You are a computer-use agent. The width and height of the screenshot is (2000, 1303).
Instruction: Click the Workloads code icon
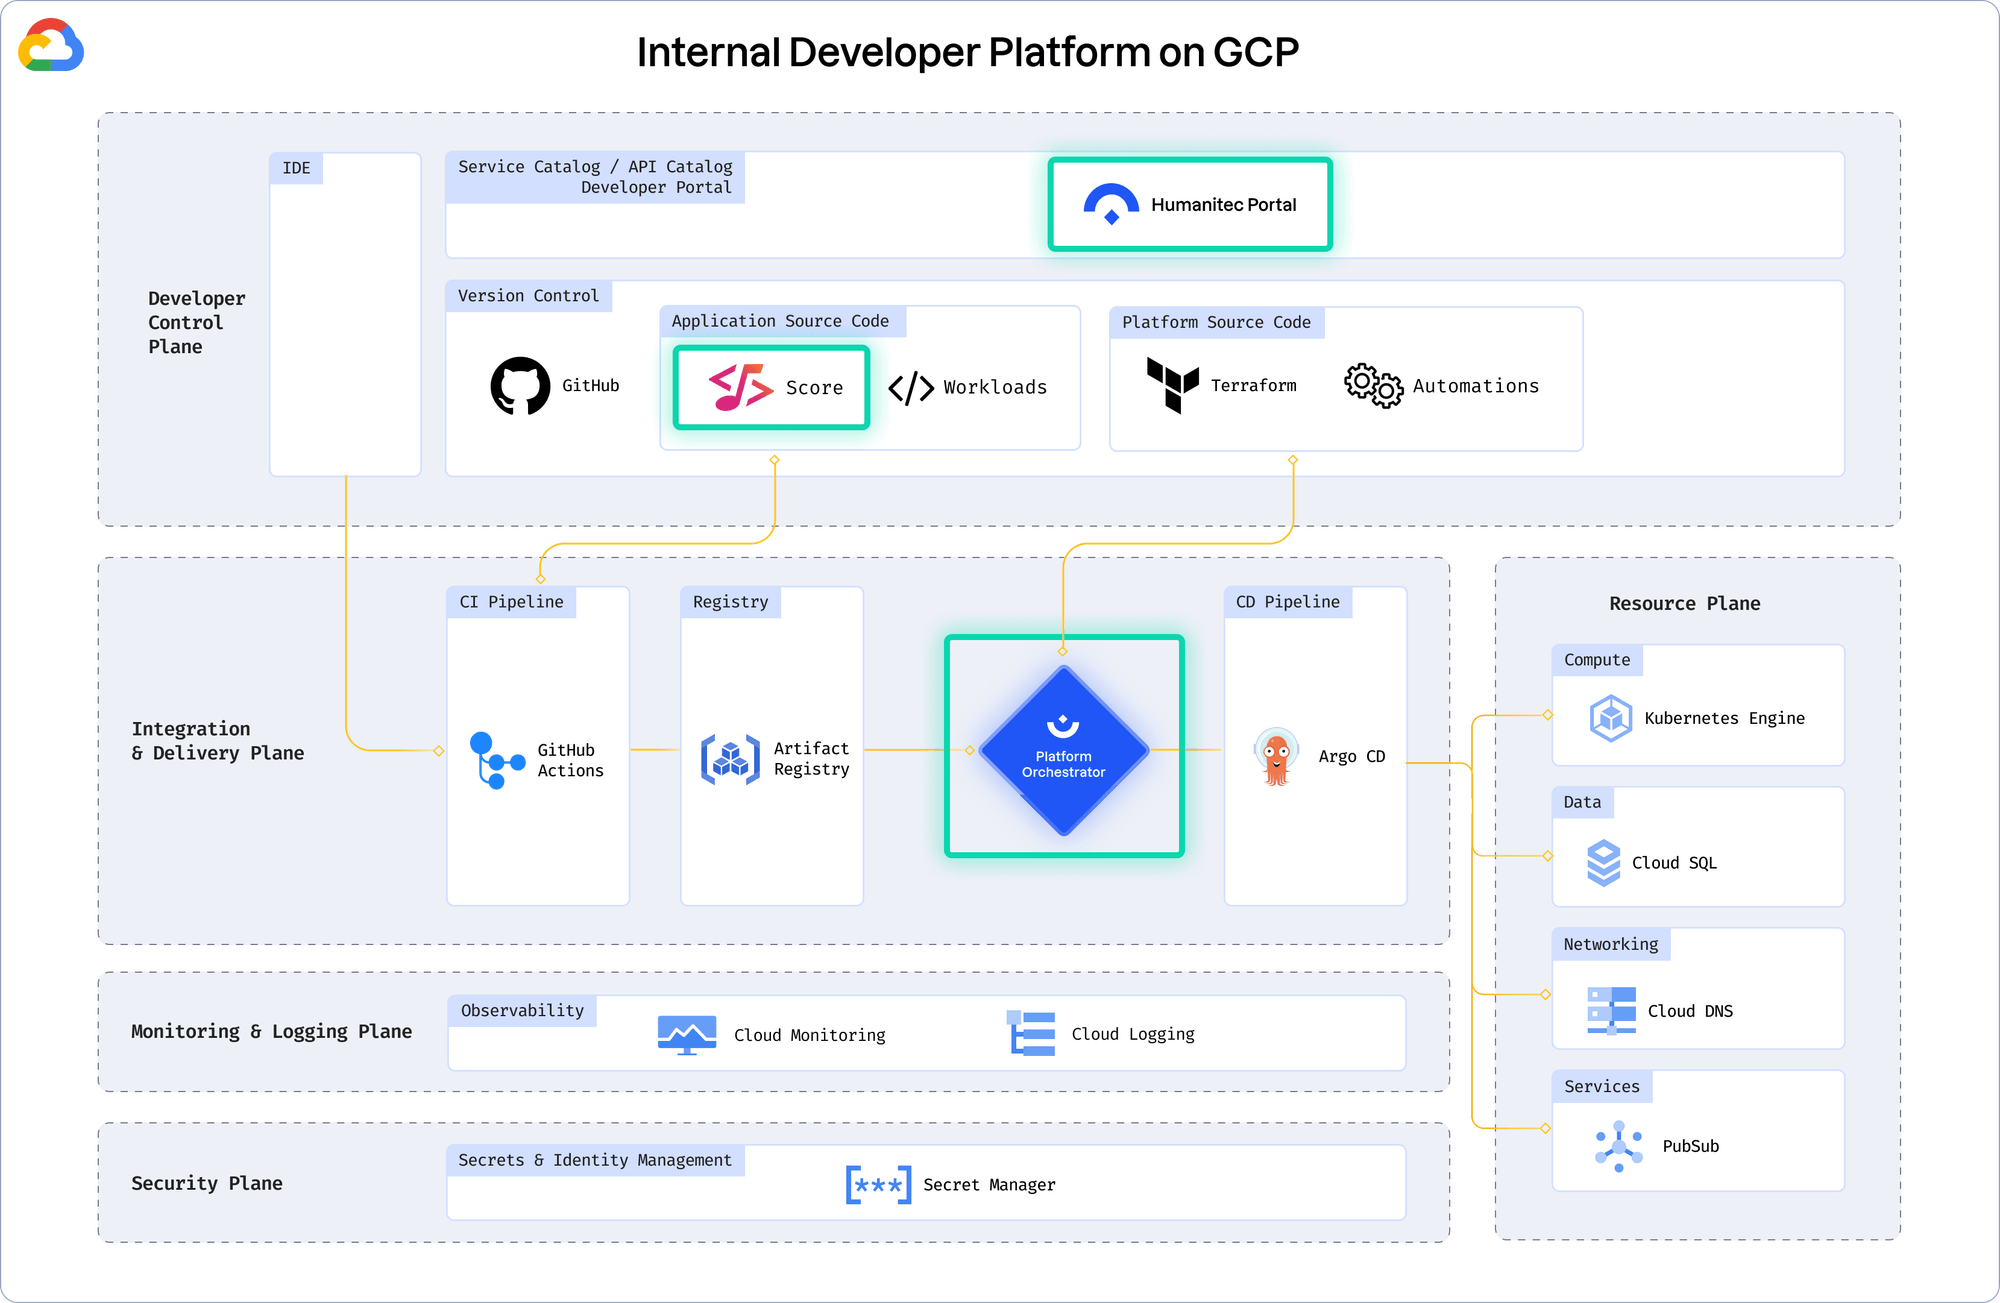coord(912,387)
